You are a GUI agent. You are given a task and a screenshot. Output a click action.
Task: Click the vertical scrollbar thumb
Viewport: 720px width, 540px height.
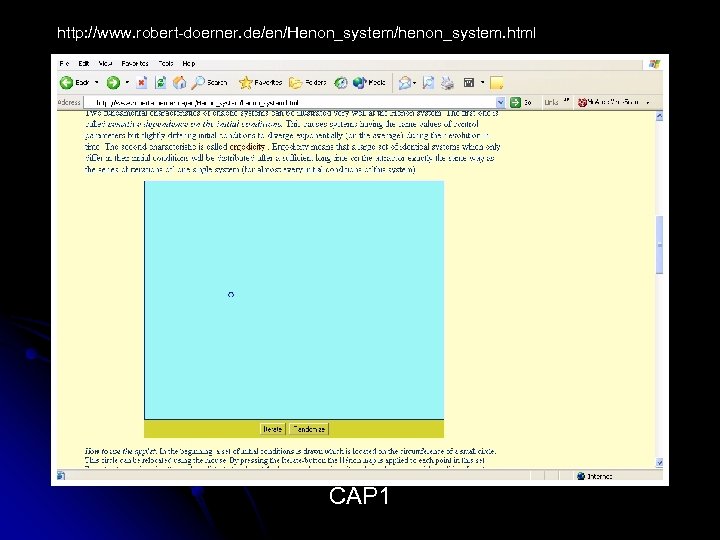(x=659, y=245)
